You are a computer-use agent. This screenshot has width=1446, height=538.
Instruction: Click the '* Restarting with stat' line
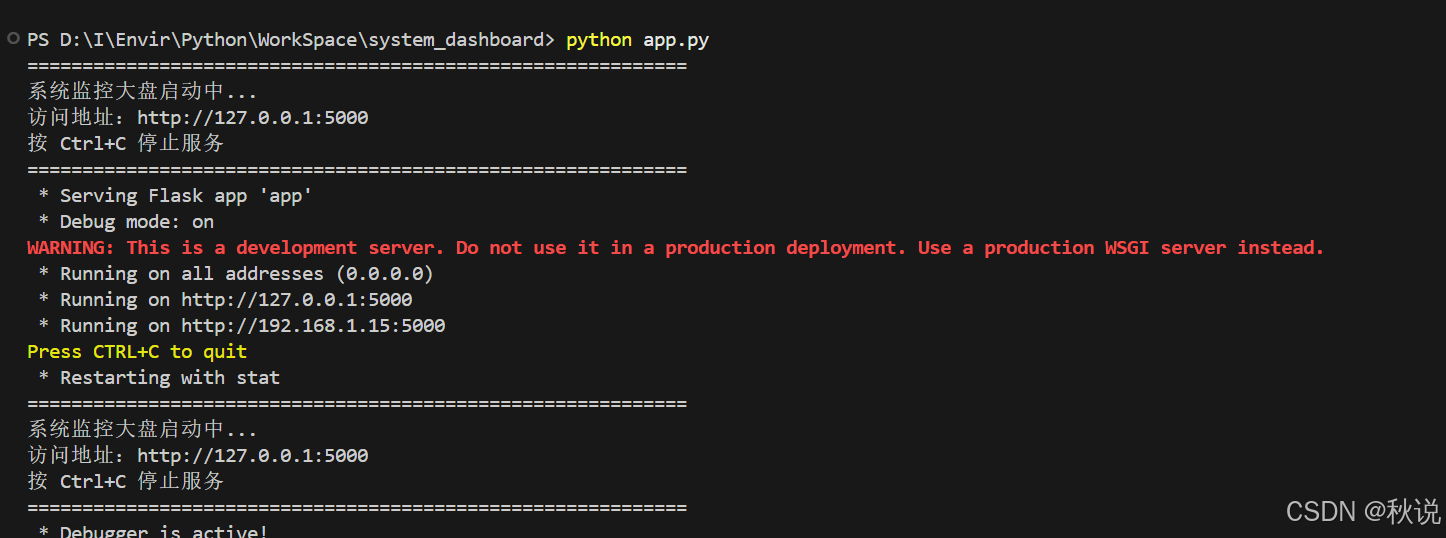159,378
